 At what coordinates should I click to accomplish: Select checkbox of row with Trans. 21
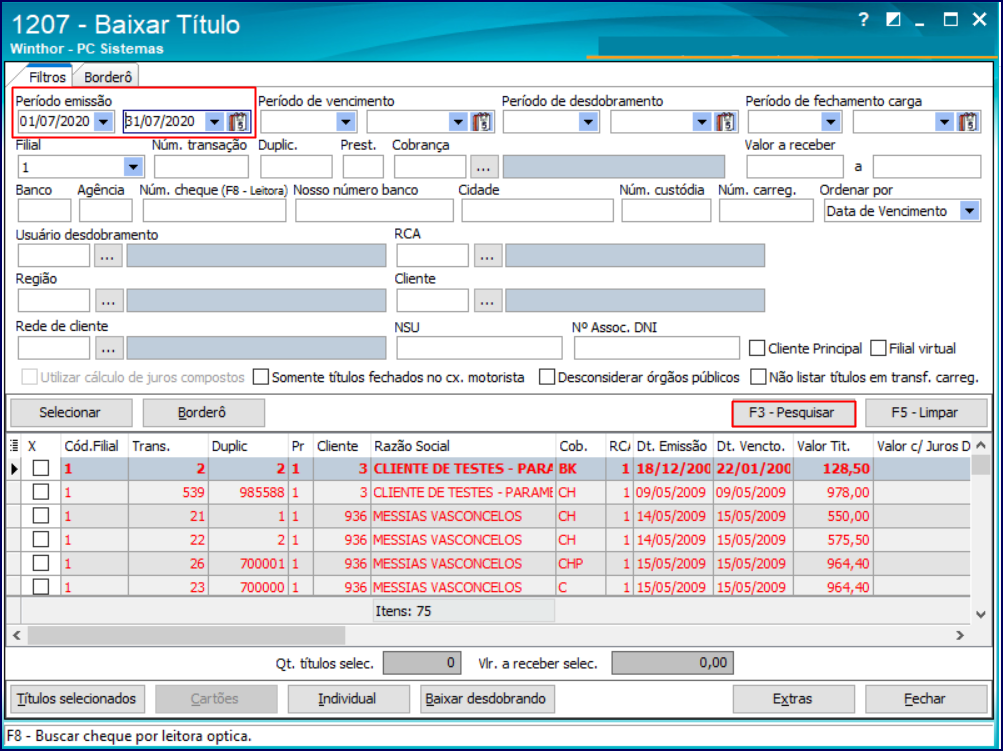(x=41, y=516)
